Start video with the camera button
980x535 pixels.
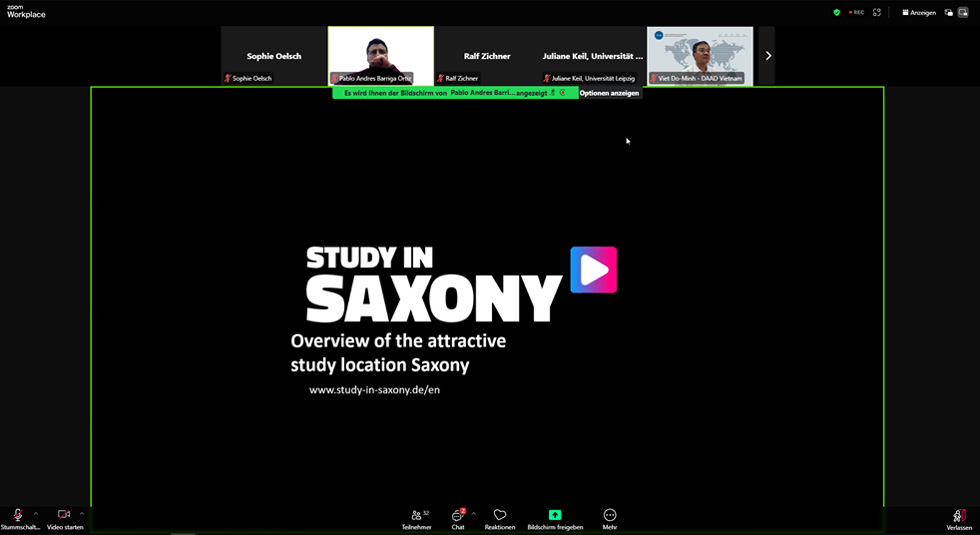64,515
